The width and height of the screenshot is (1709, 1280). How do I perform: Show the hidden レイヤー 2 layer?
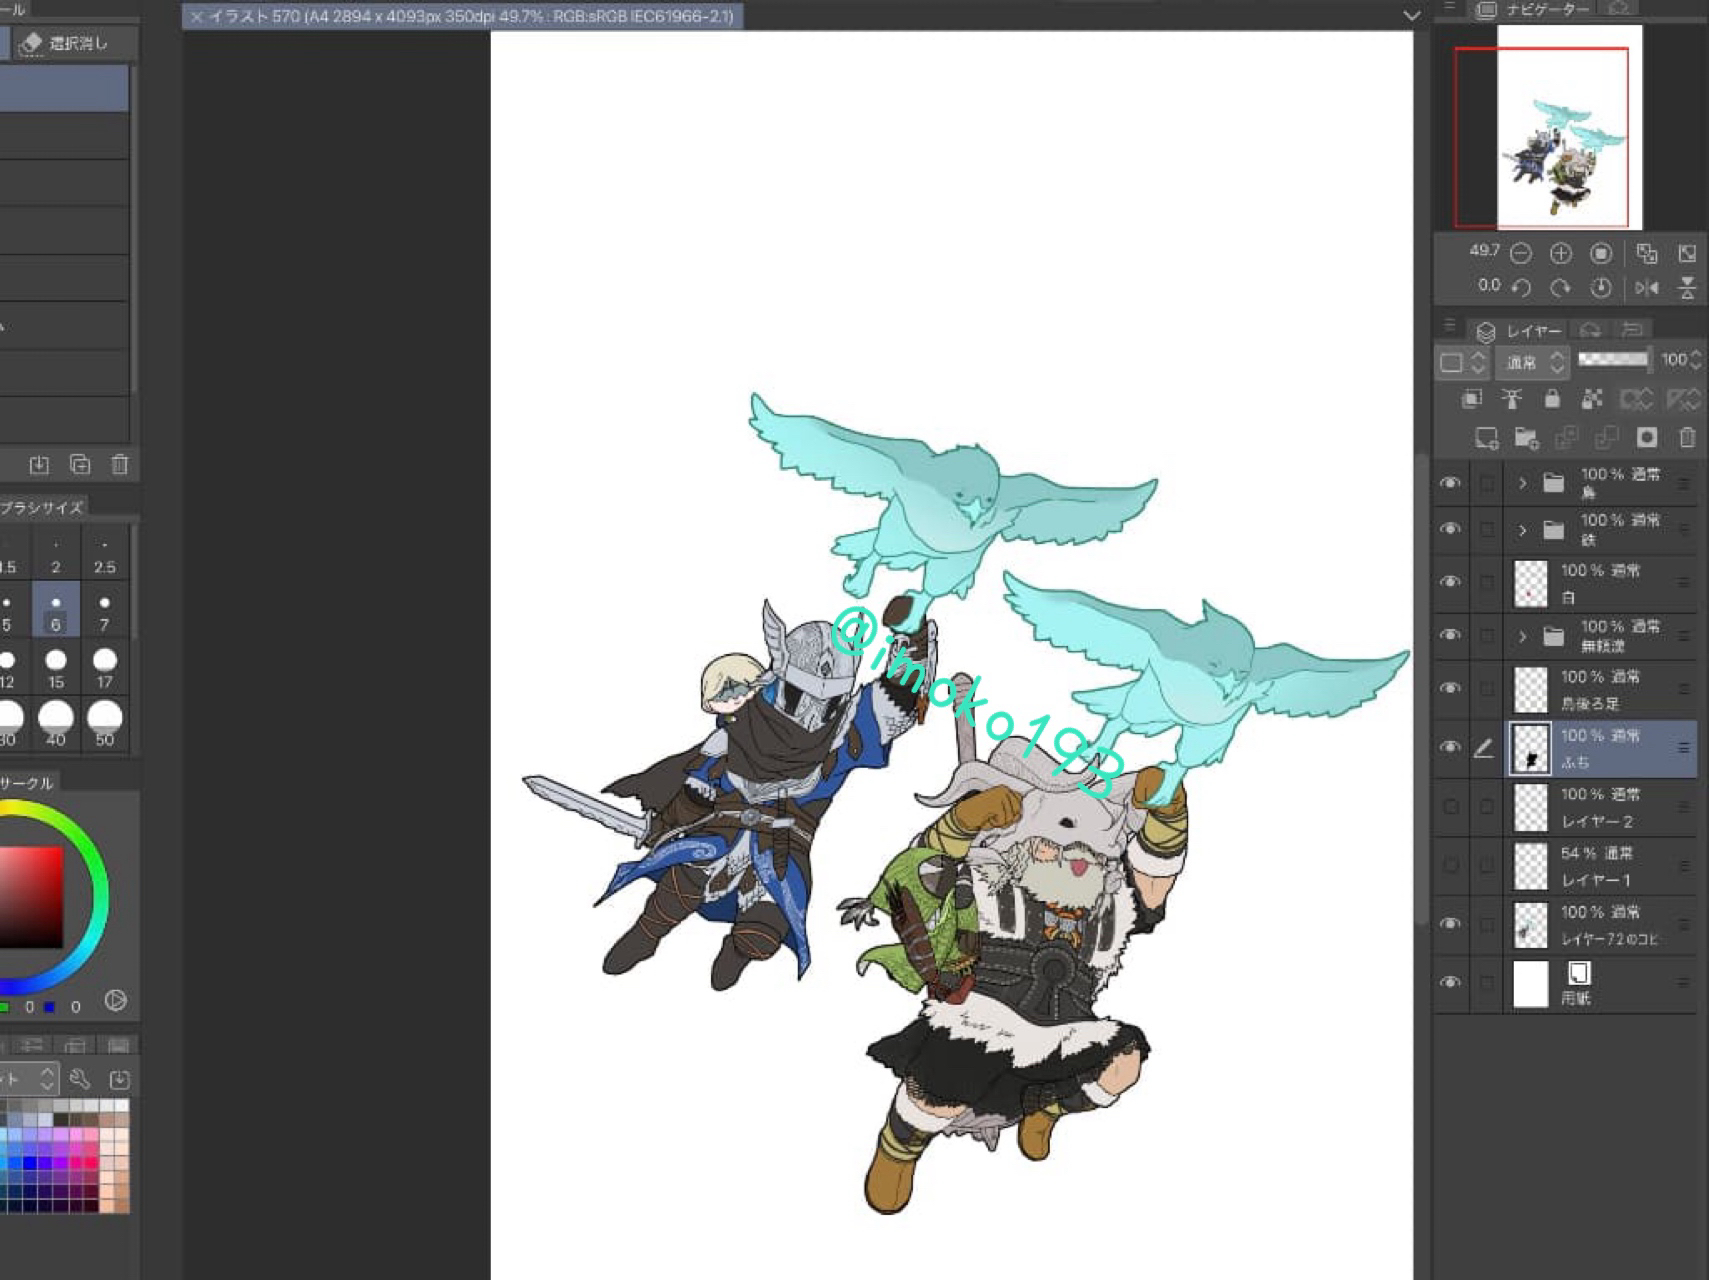coord(1450,807)
